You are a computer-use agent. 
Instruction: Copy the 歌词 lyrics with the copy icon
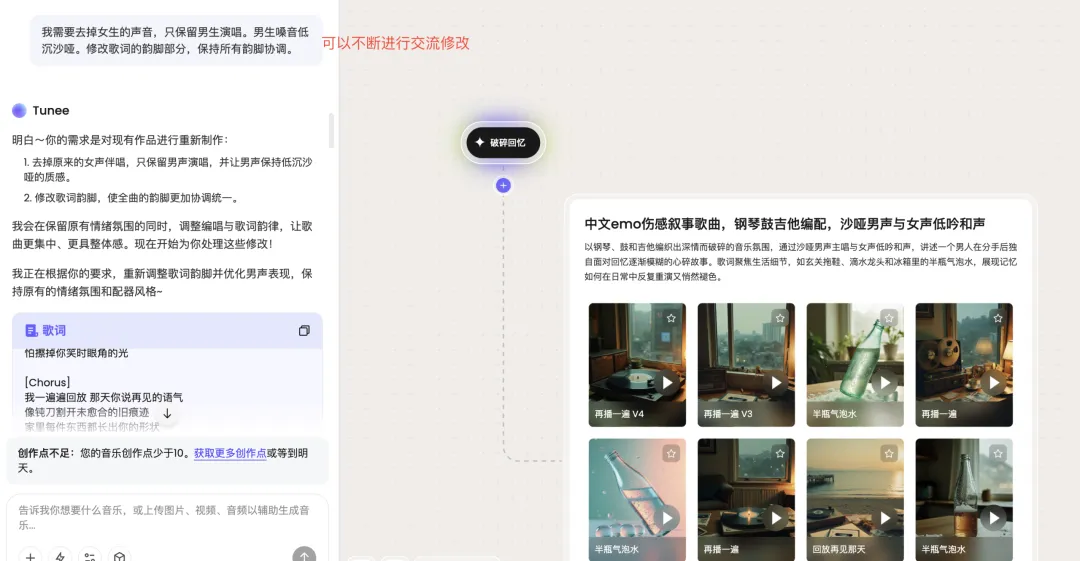(x=304, y=331)
